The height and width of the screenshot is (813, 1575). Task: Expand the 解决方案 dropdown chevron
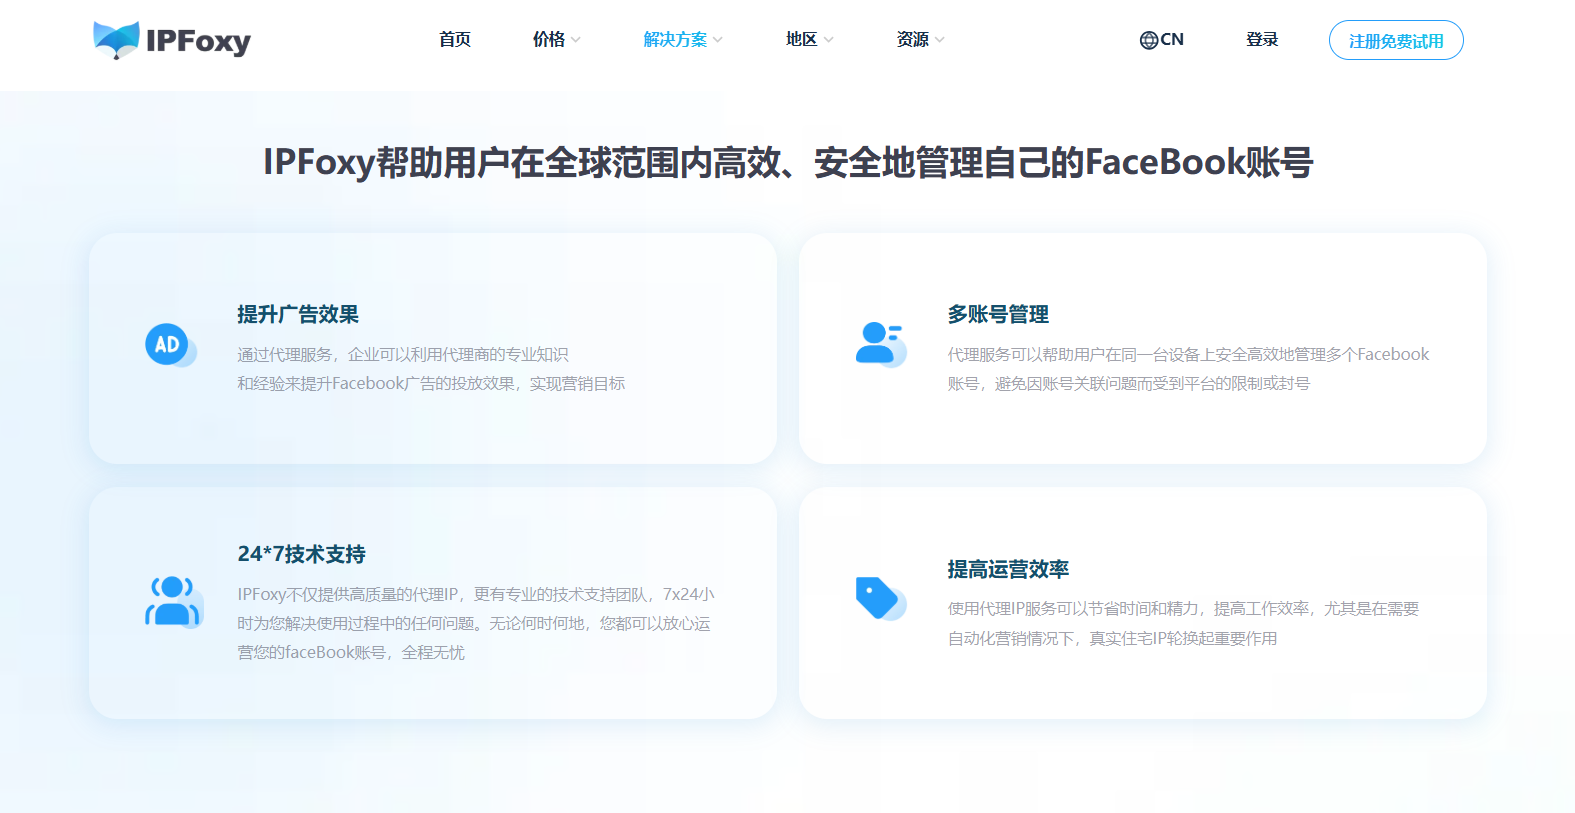(718, 40)
